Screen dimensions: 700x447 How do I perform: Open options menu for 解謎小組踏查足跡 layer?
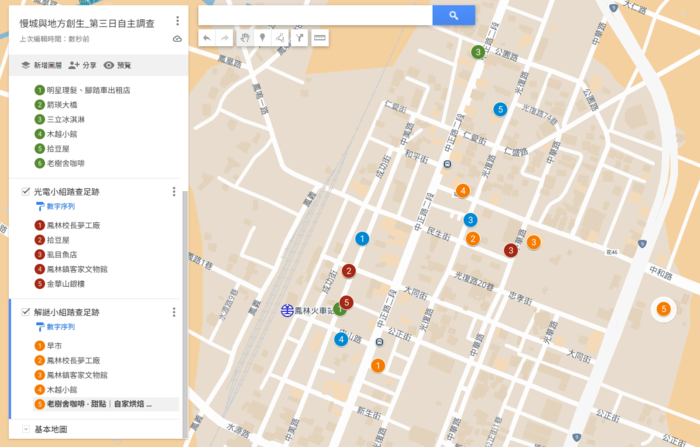click(x=174, y=312)
